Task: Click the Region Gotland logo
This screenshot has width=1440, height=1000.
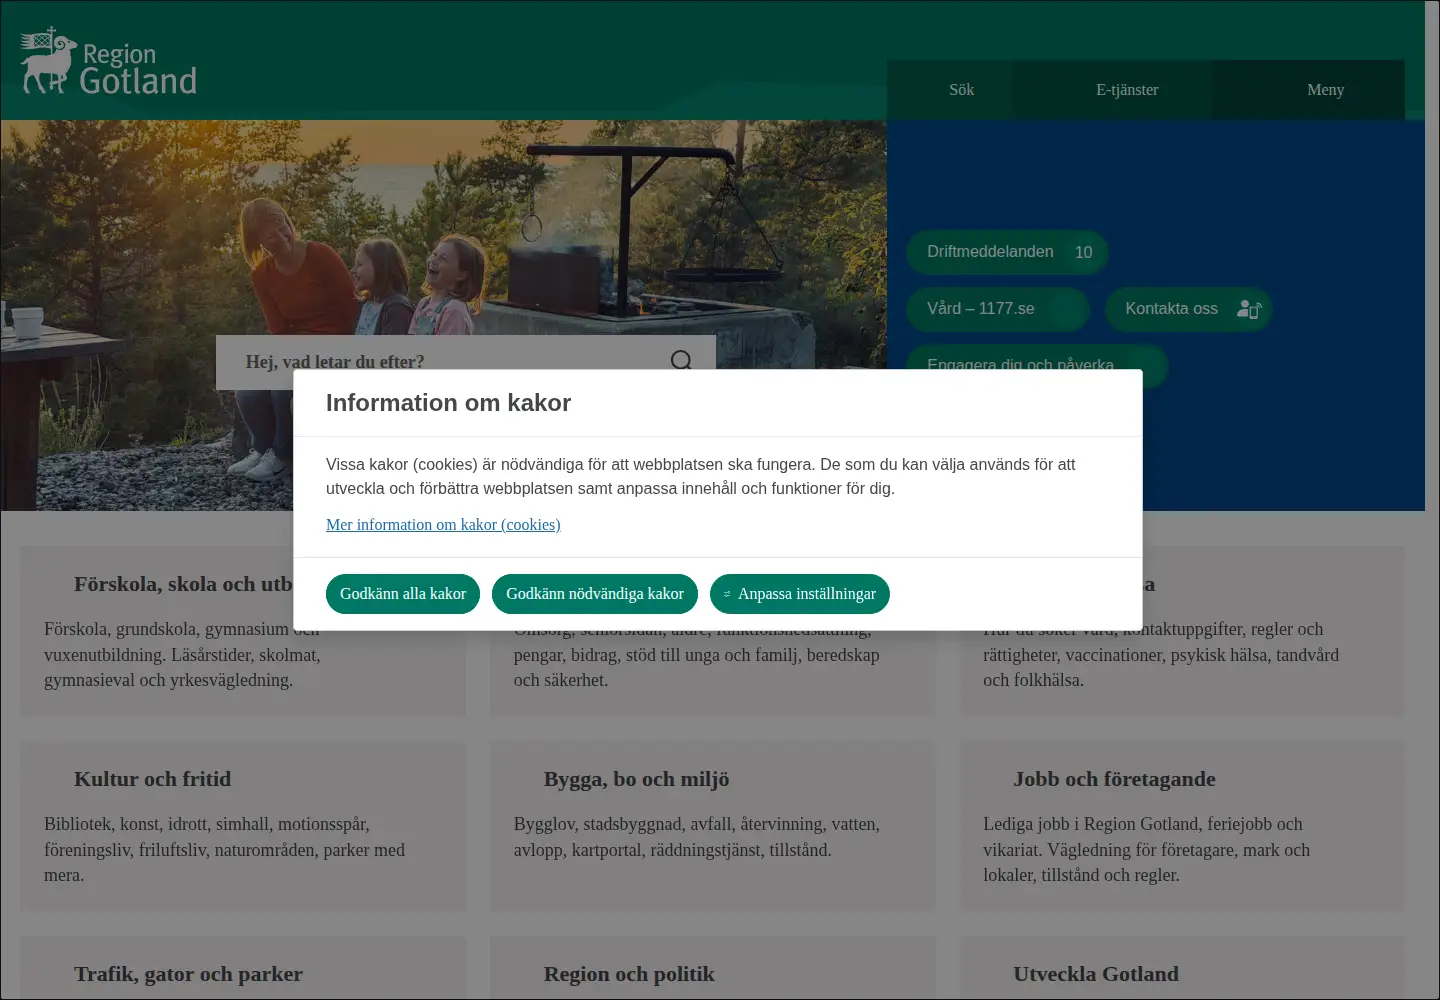Action: coord(109,62)
